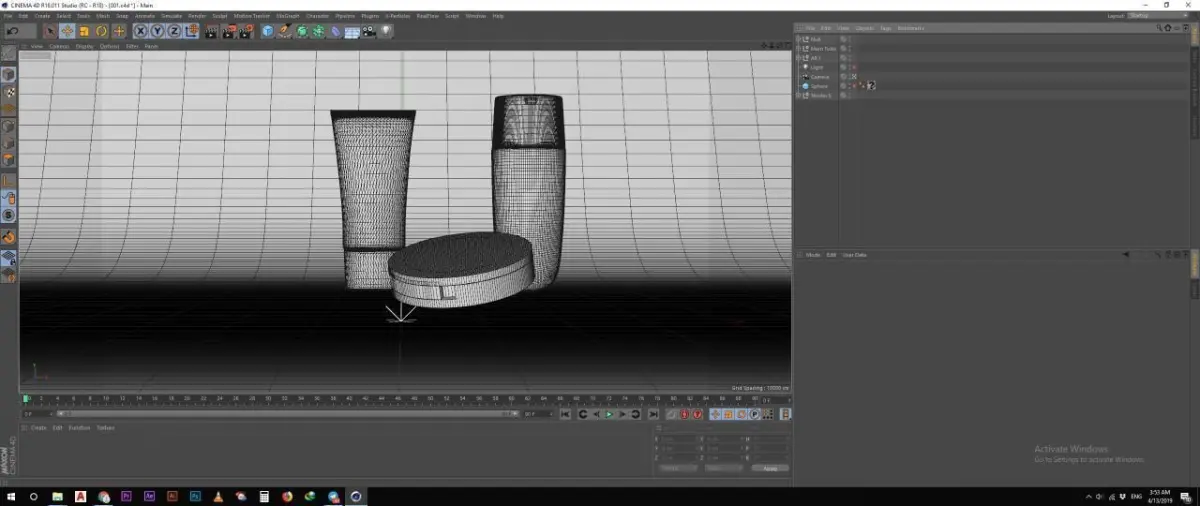
Task: Click Render View clapperboard icon
Action: [211, 32]
